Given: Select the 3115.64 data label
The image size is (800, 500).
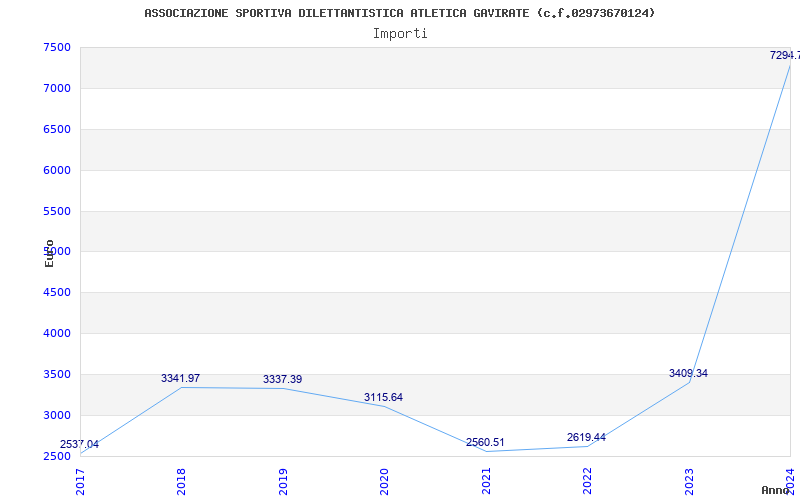Looking at the screenshot, I should [x=383, y=397].
